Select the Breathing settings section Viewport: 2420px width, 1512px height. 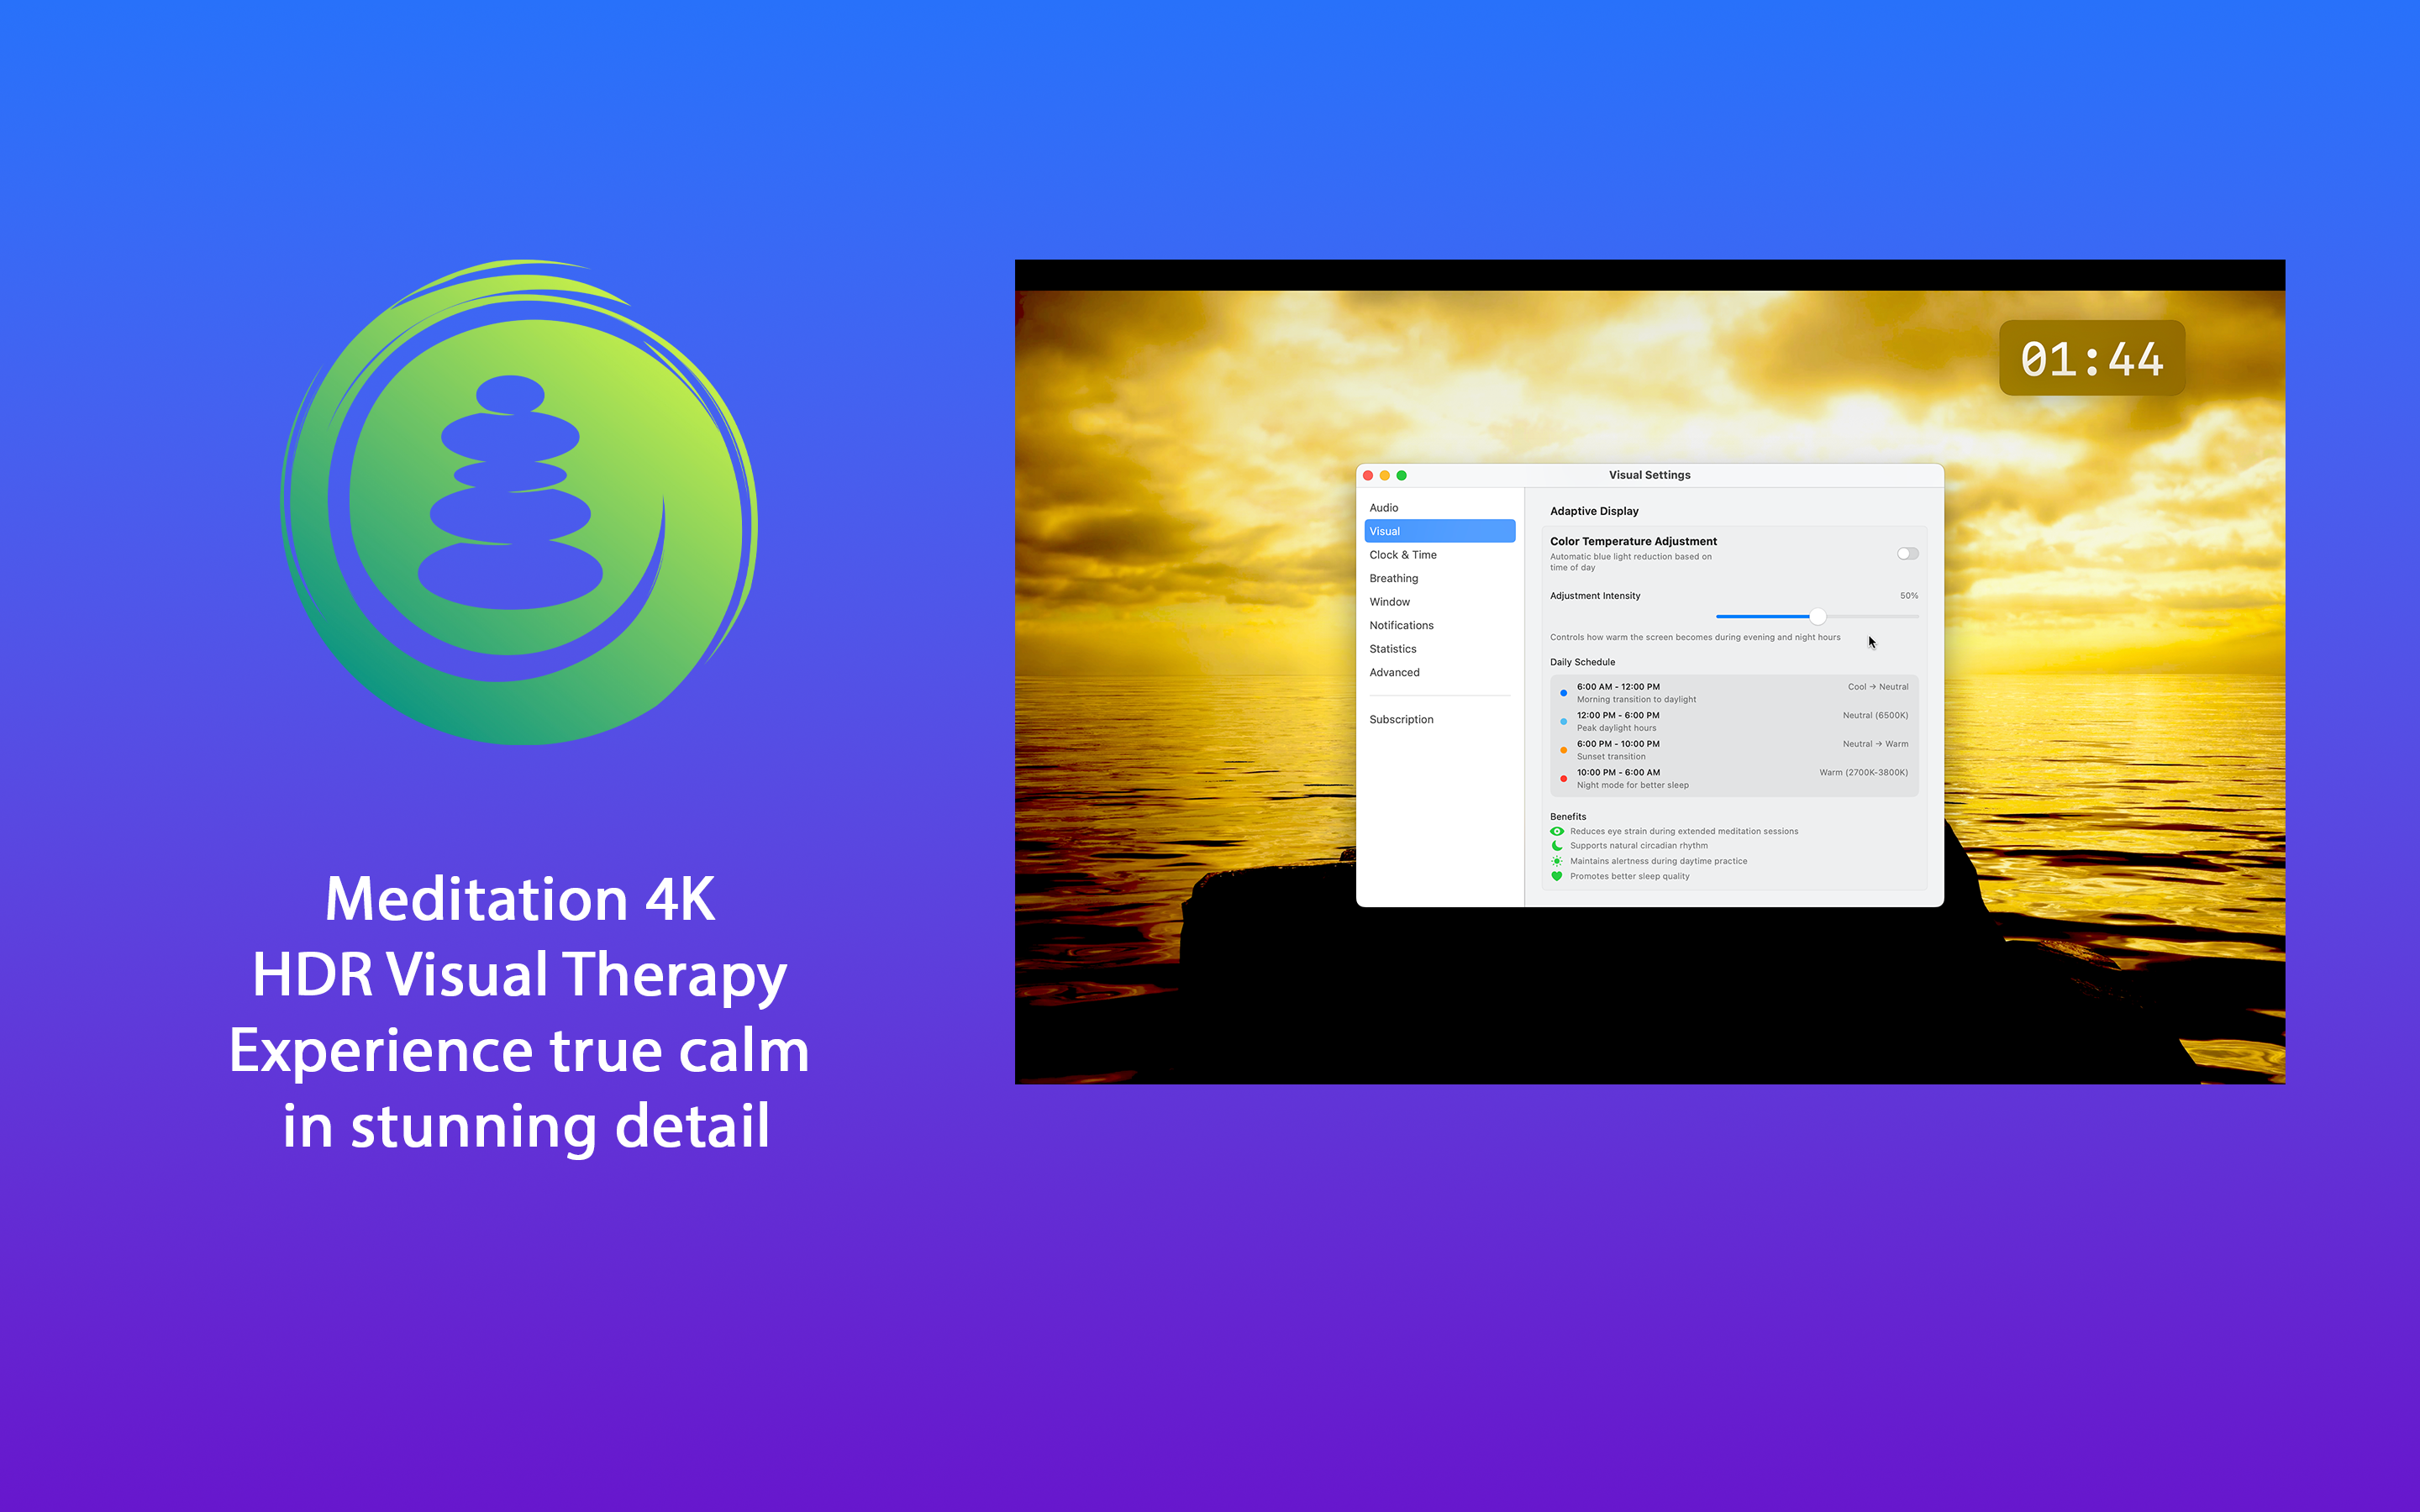tap(1394, 578)
